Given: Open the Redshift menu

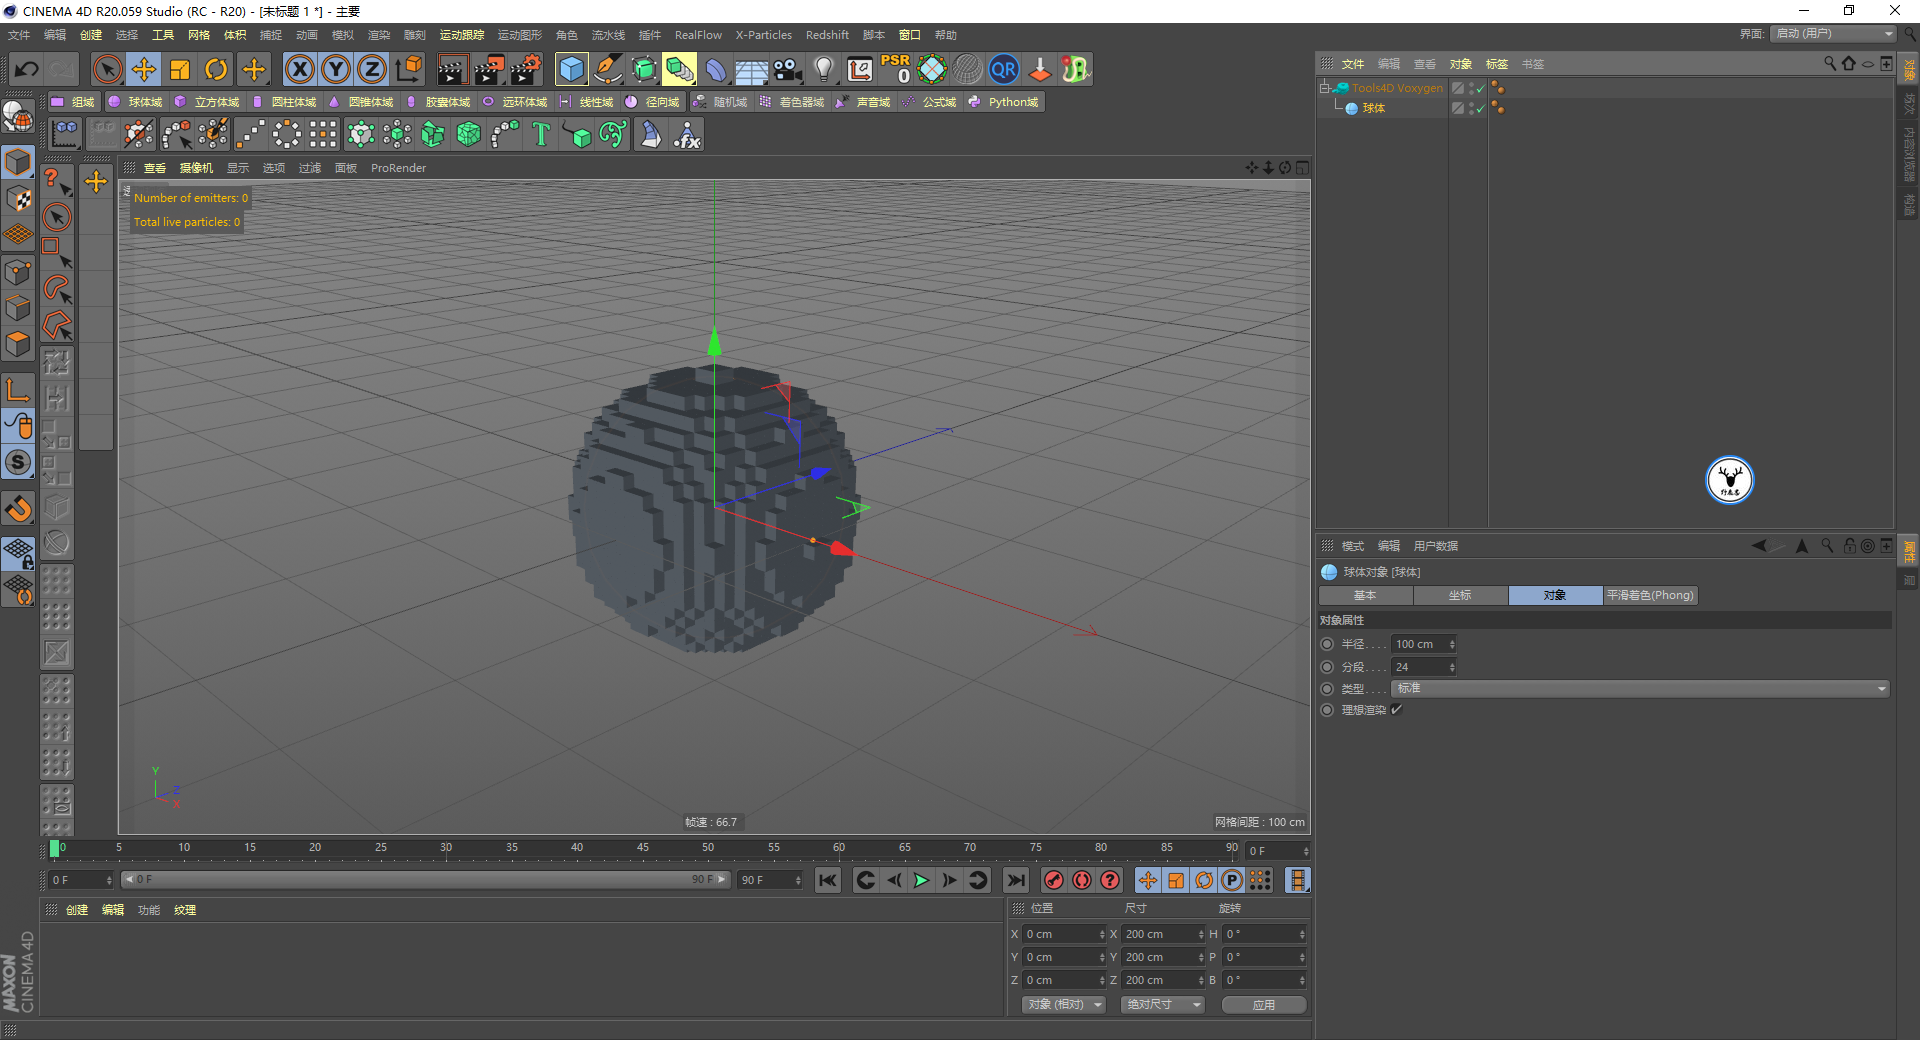Looking at the screenshot, I should coord(827,35).
